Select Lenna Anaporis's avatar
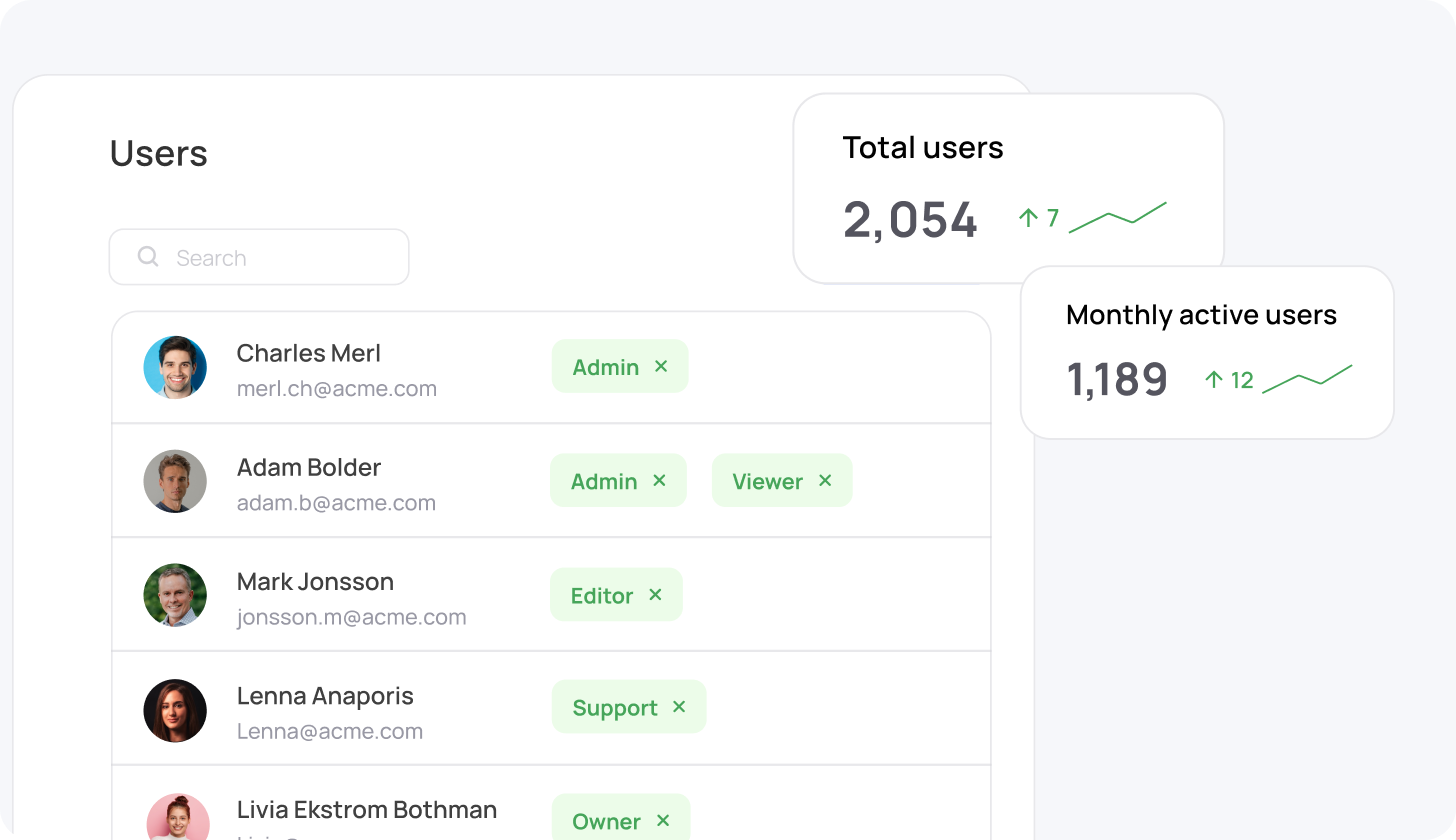The height and width of the screenshot is (840, 1456). click(175, 710)
